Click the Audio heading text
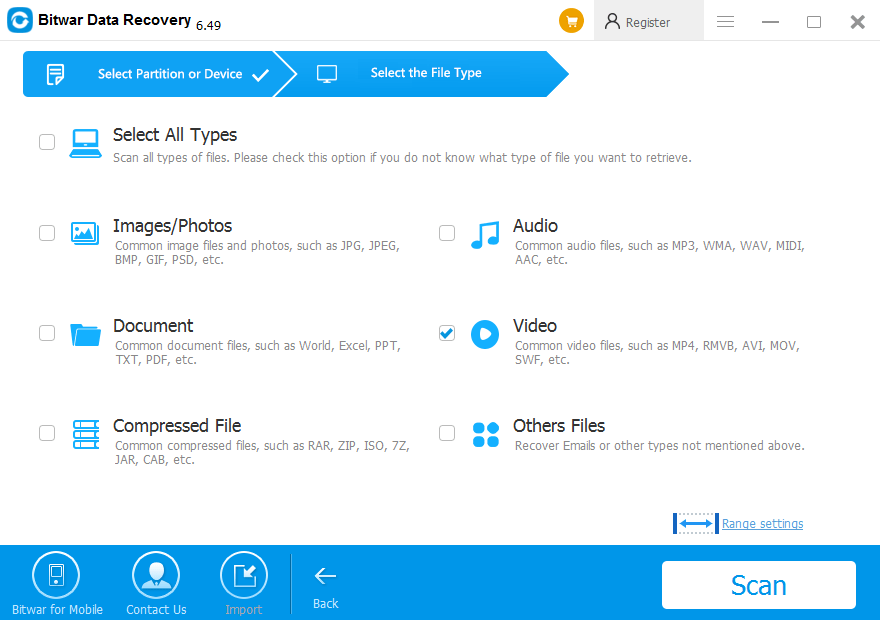The height and width of the screenshot is (620, 880). [535, 226]
